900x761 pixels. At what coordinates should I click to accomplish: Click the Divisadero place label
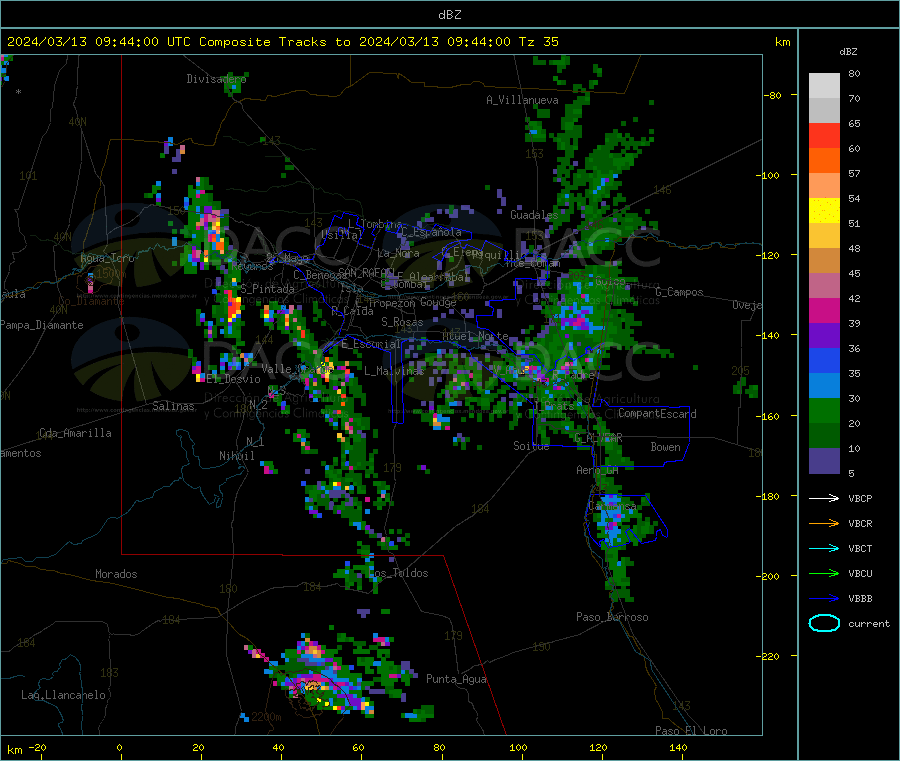click(216, 79)
